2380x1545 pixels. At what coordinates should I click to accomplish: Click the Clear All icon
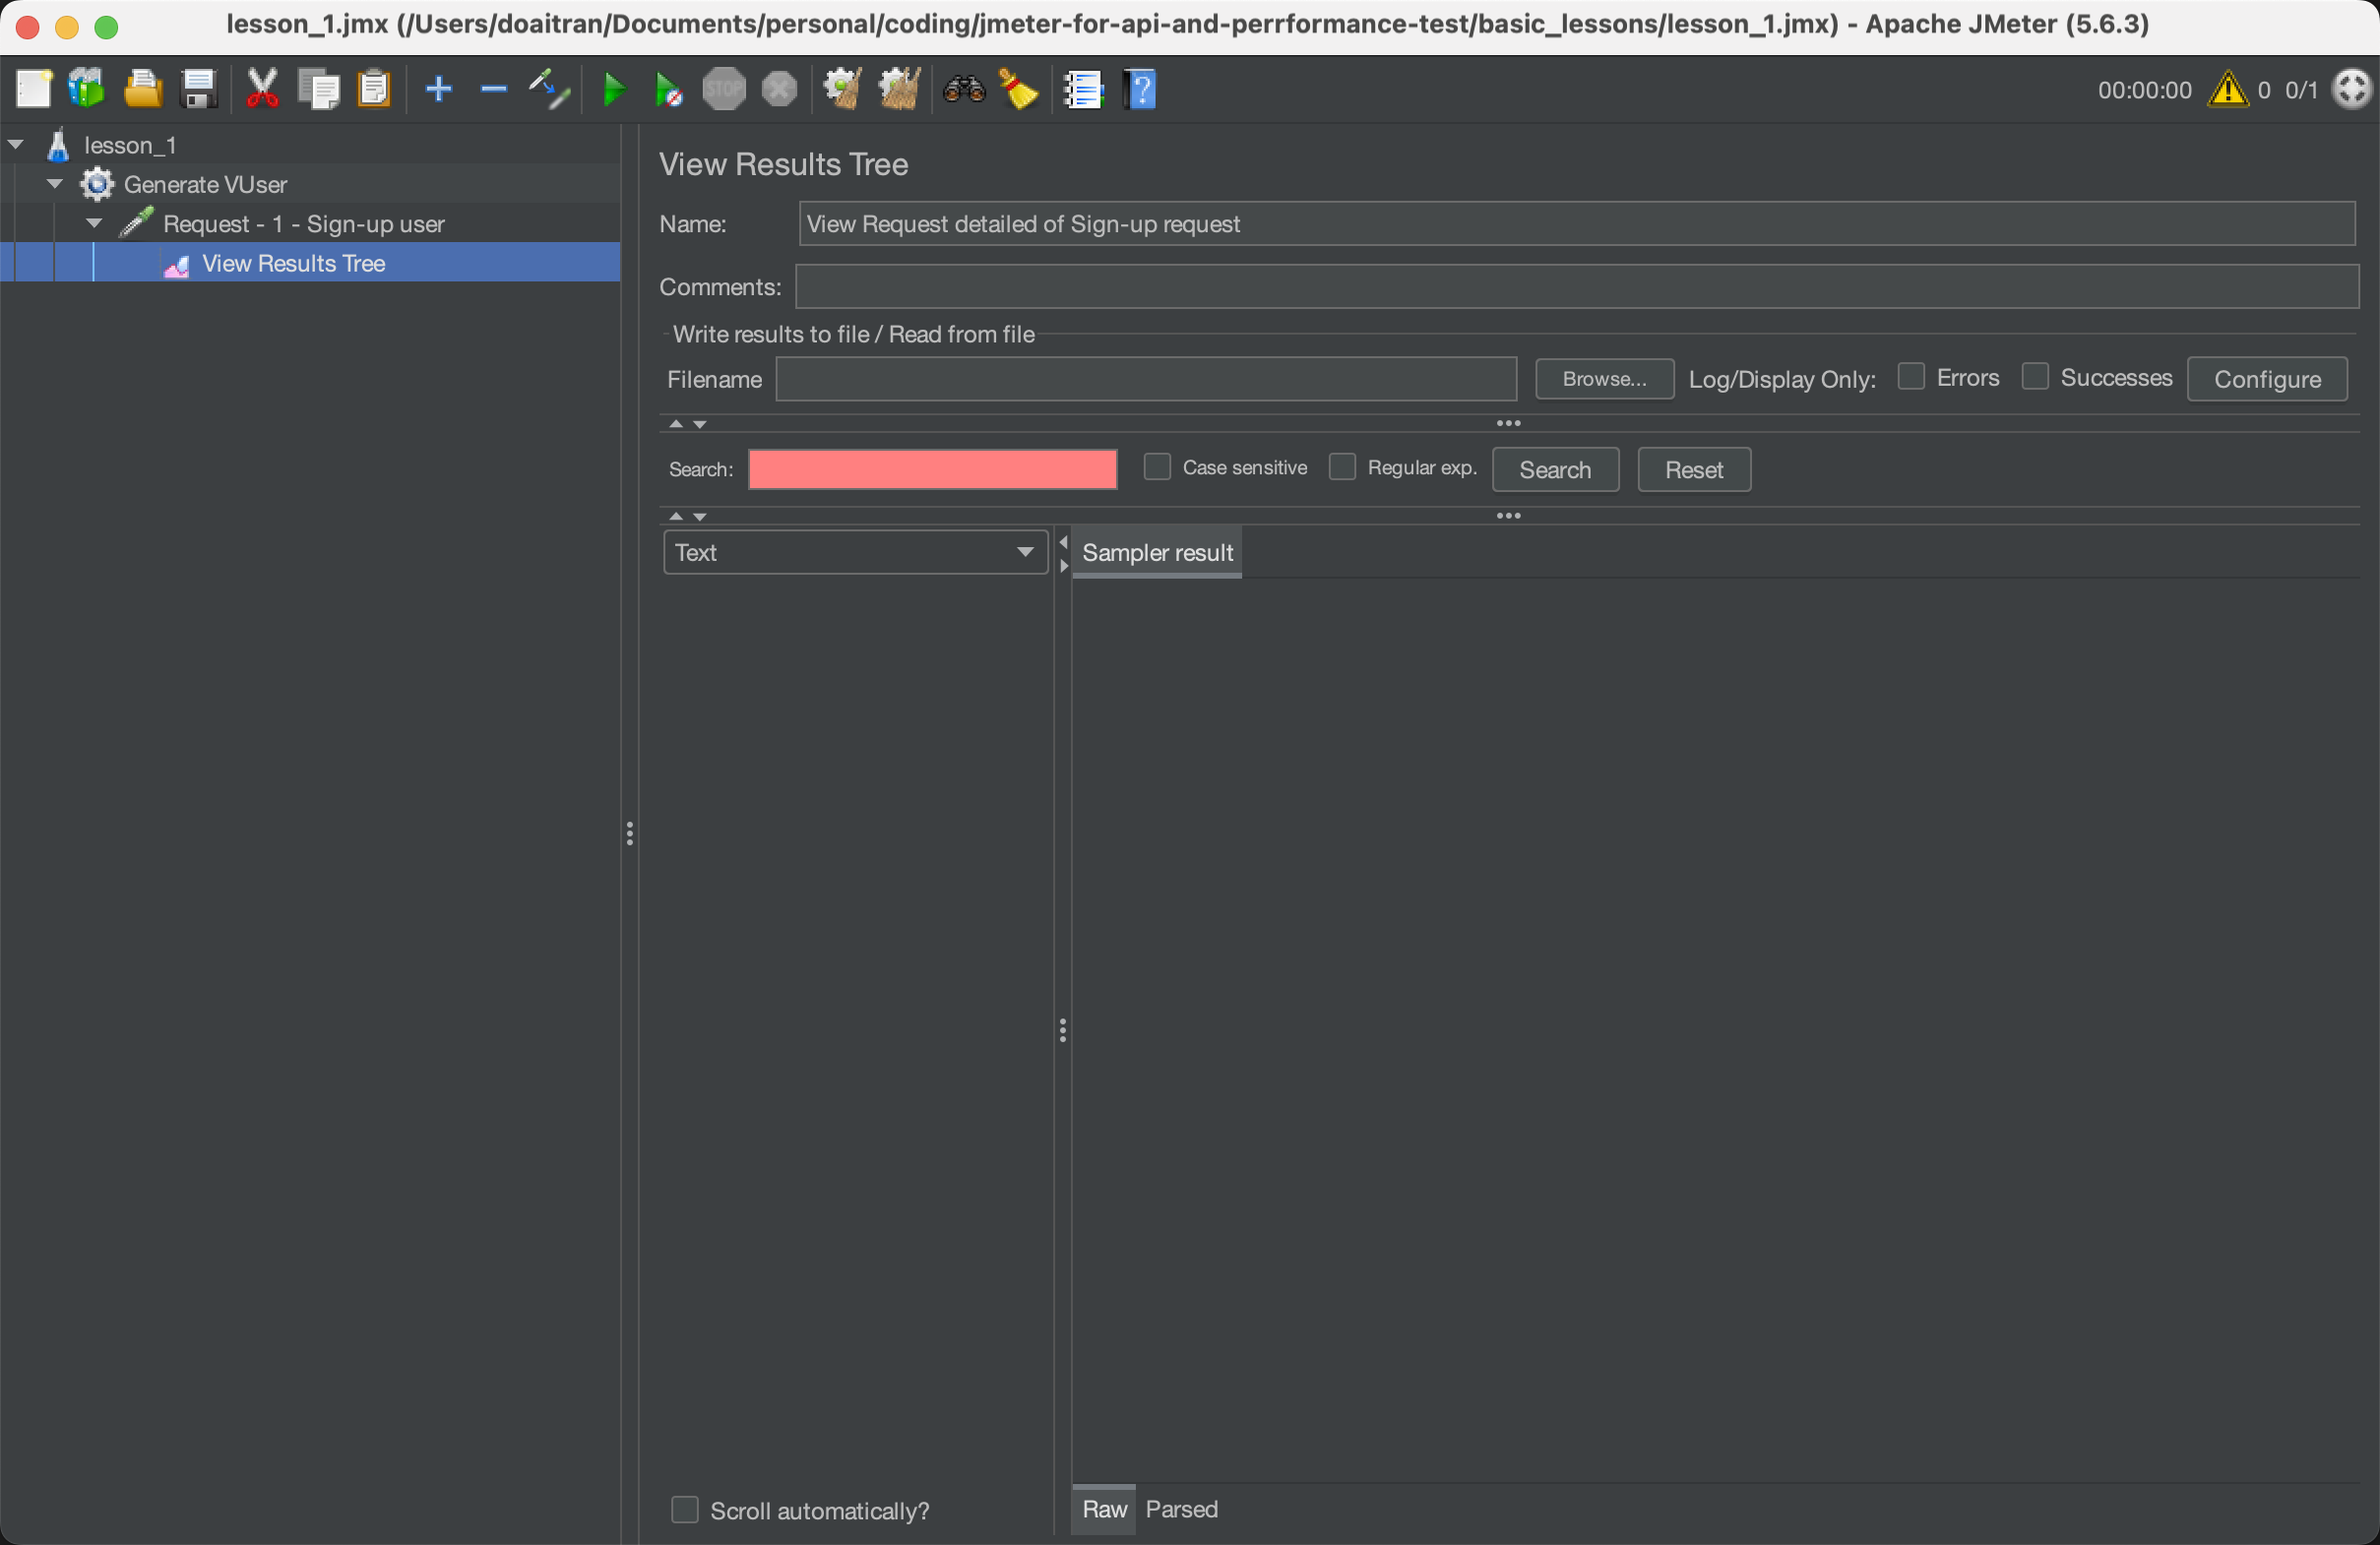click(x=898, y=89)
